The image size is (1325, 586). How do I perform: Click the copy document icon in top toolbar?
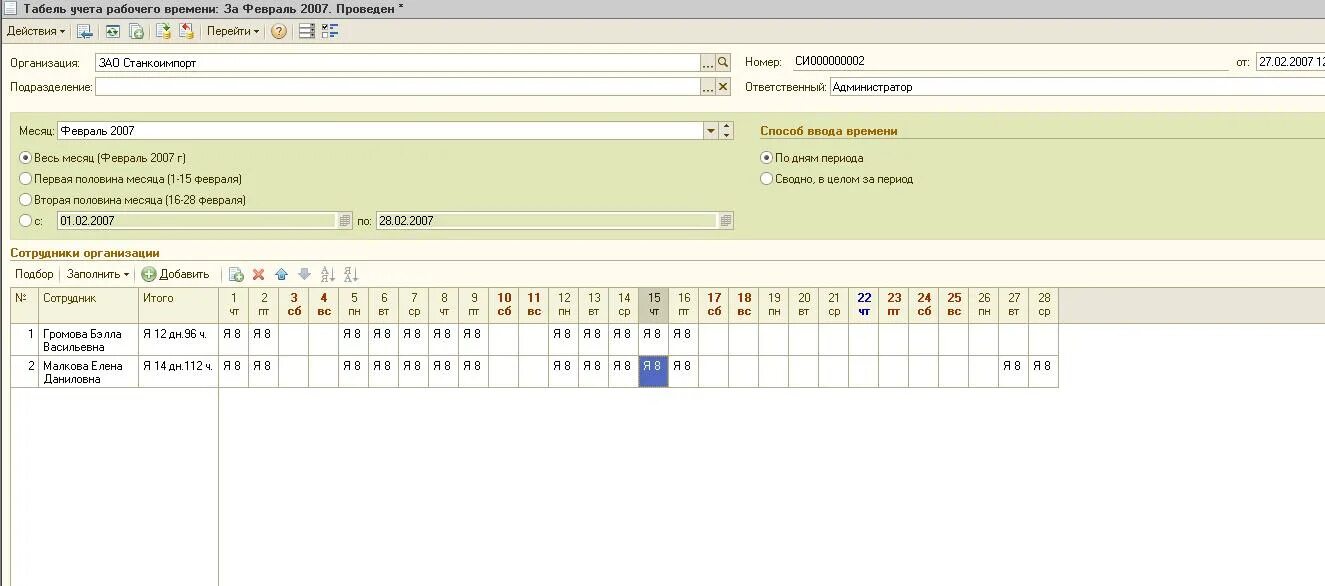coord(136,31)
